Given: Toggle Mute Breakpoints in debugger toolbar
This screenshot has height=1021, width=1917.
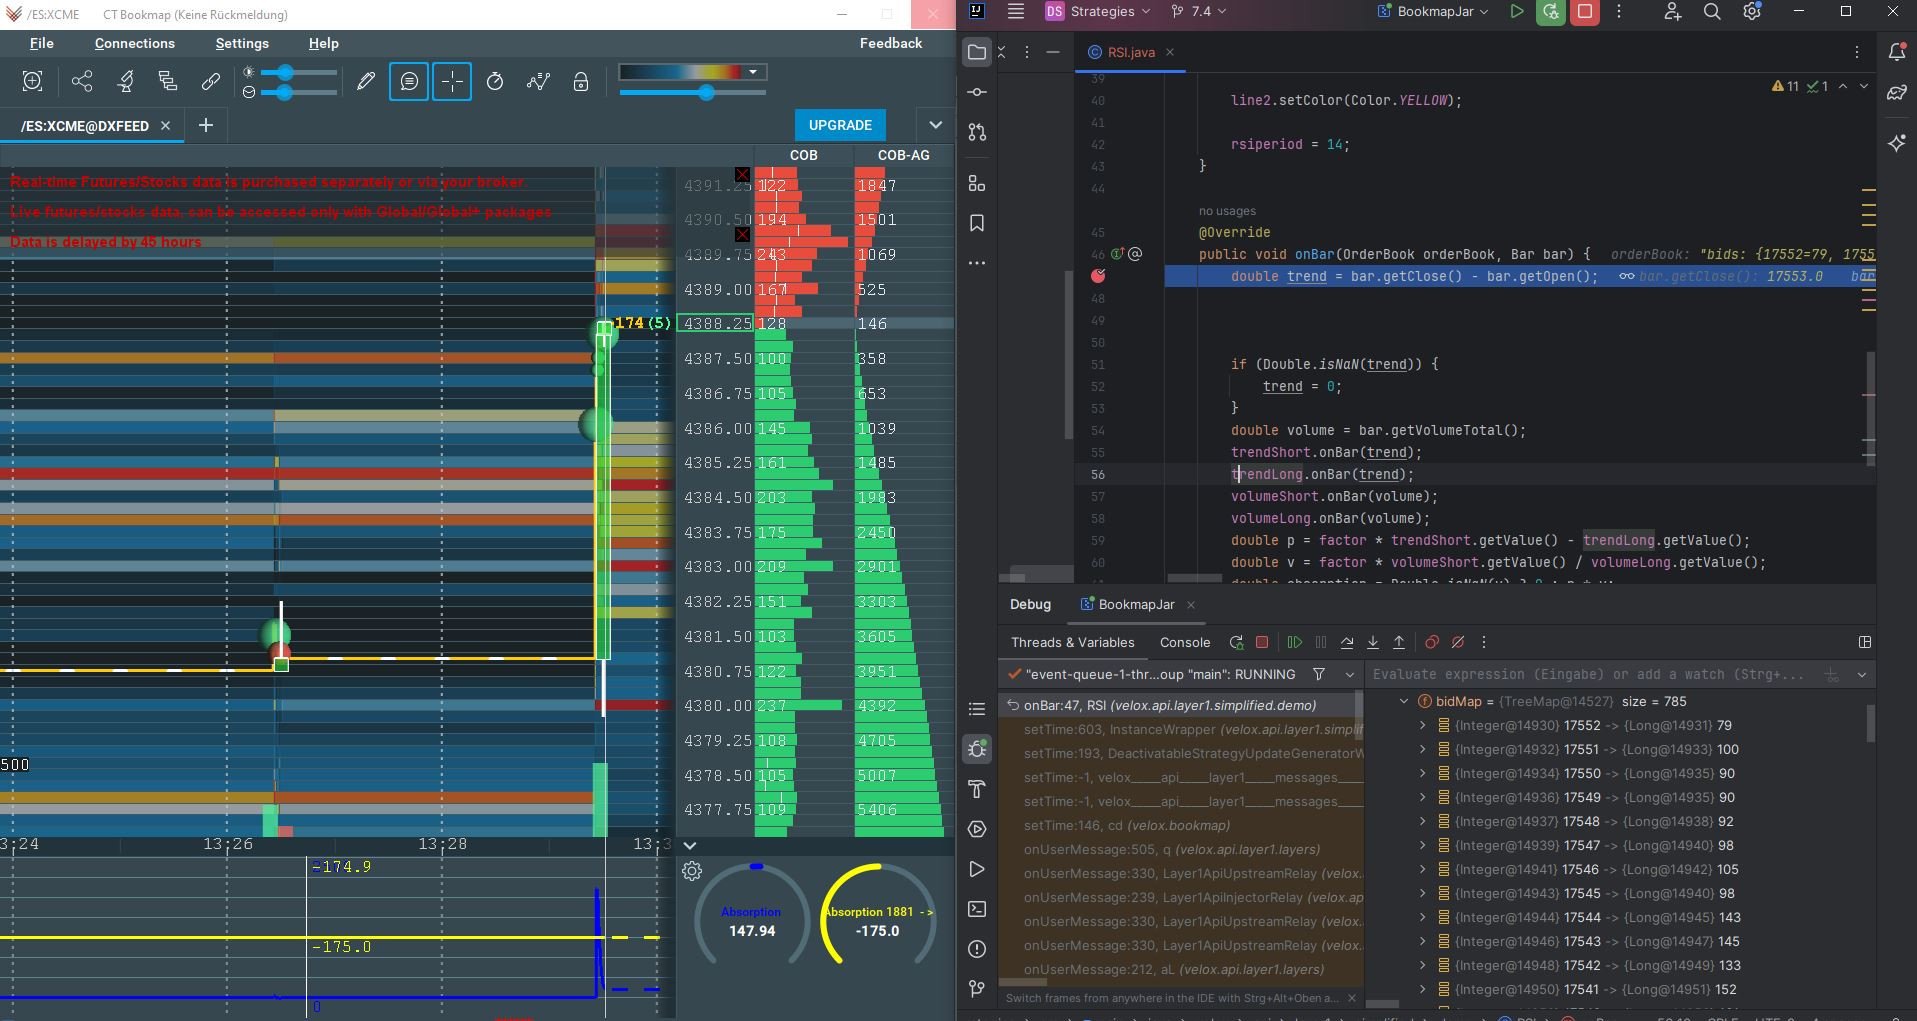Looking at the screenshot, I should [x=1458, y=642].
